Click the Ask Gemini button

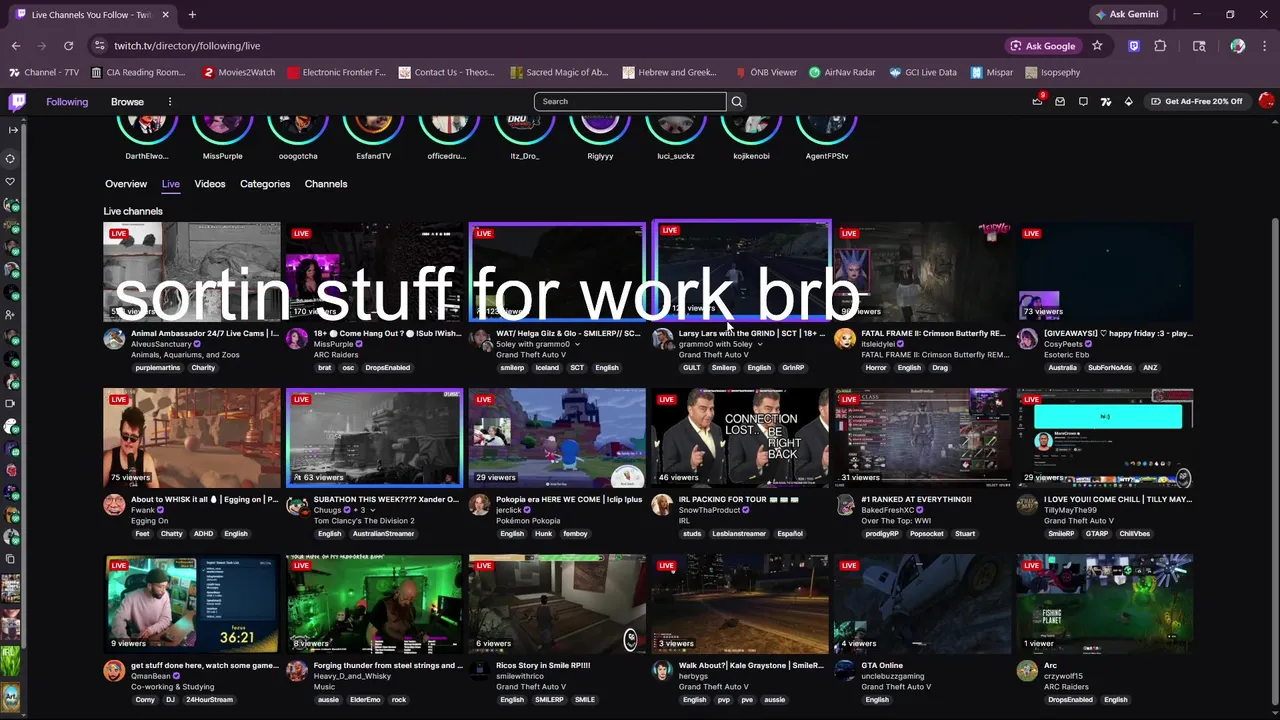click(x=1127, y=14)
